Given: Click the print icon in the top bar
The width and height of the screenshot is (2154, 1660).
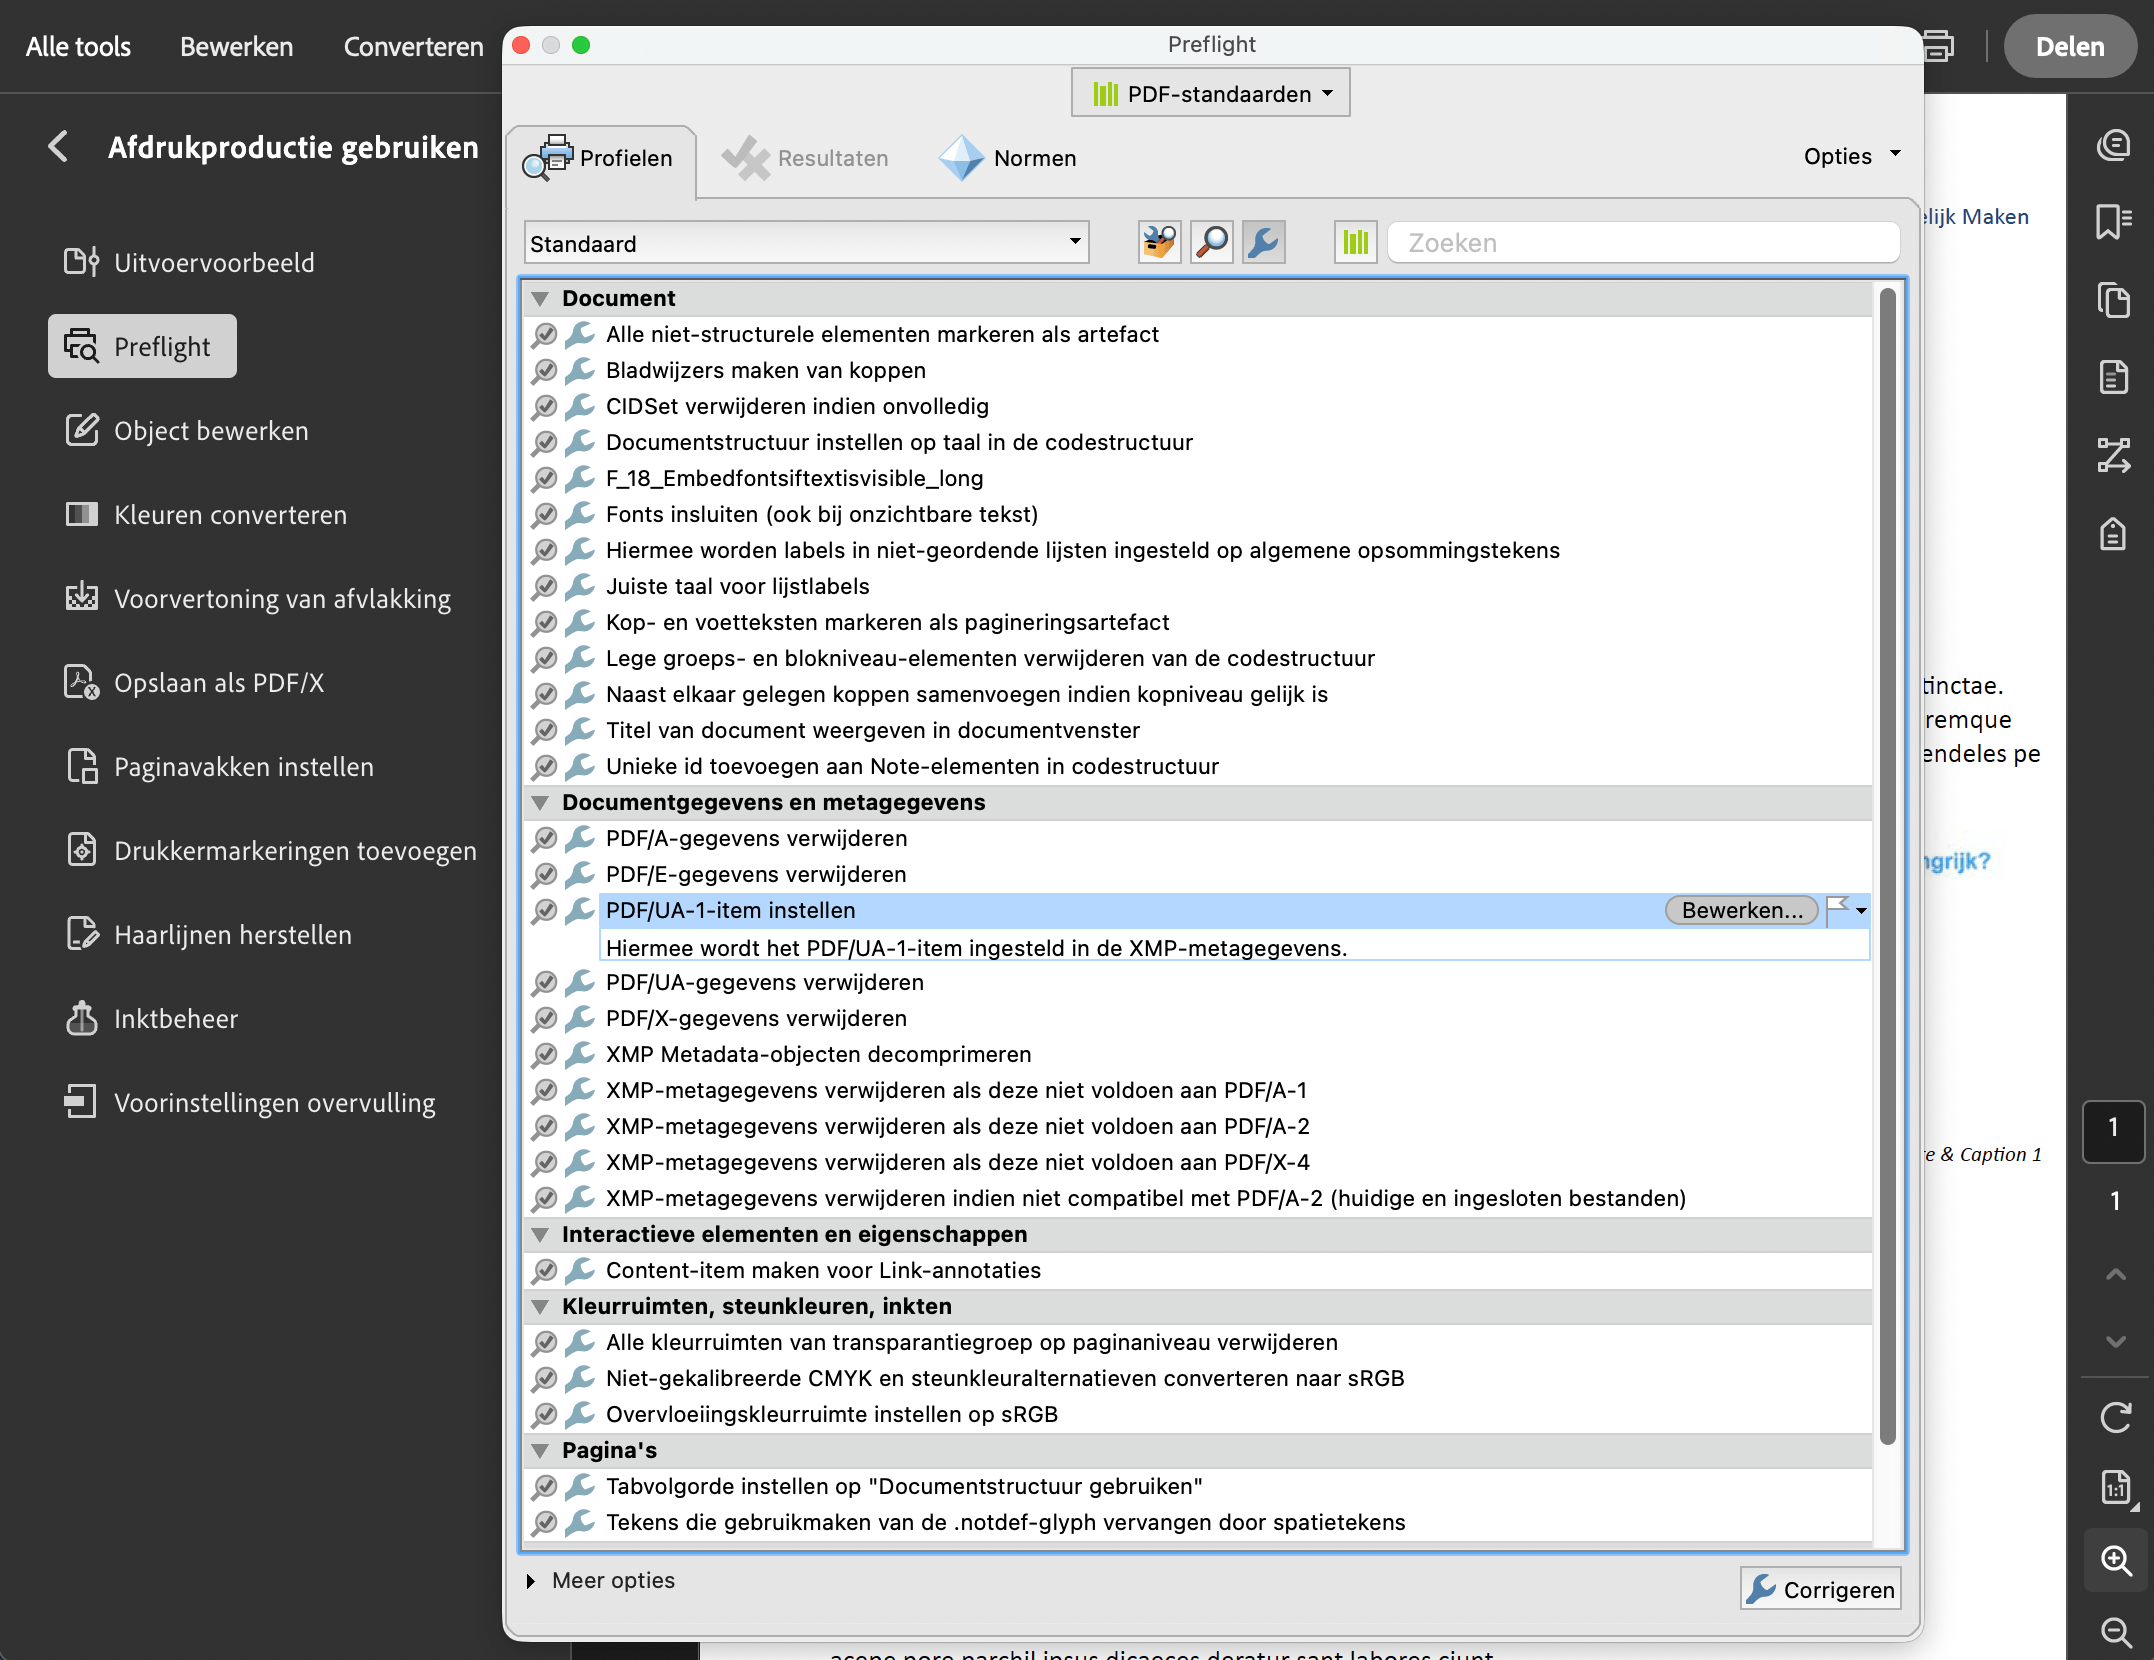Looking at the screenshot, I should [1938, 45].
